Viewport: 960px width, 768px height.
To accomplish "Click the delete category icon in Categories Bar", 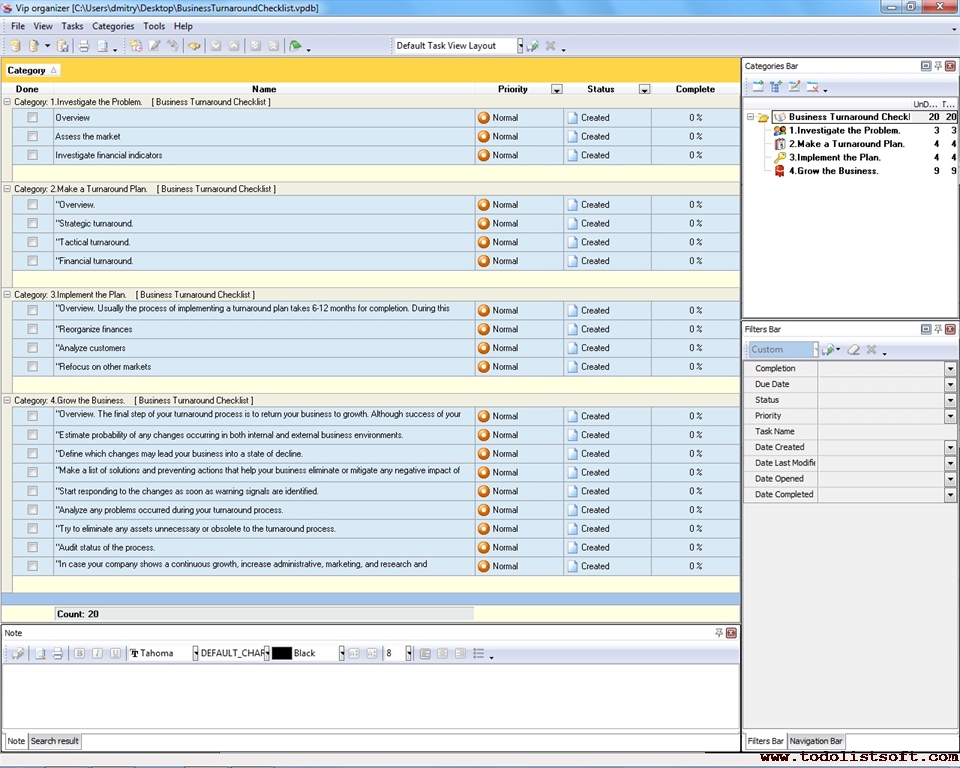I will coord(813,87).
